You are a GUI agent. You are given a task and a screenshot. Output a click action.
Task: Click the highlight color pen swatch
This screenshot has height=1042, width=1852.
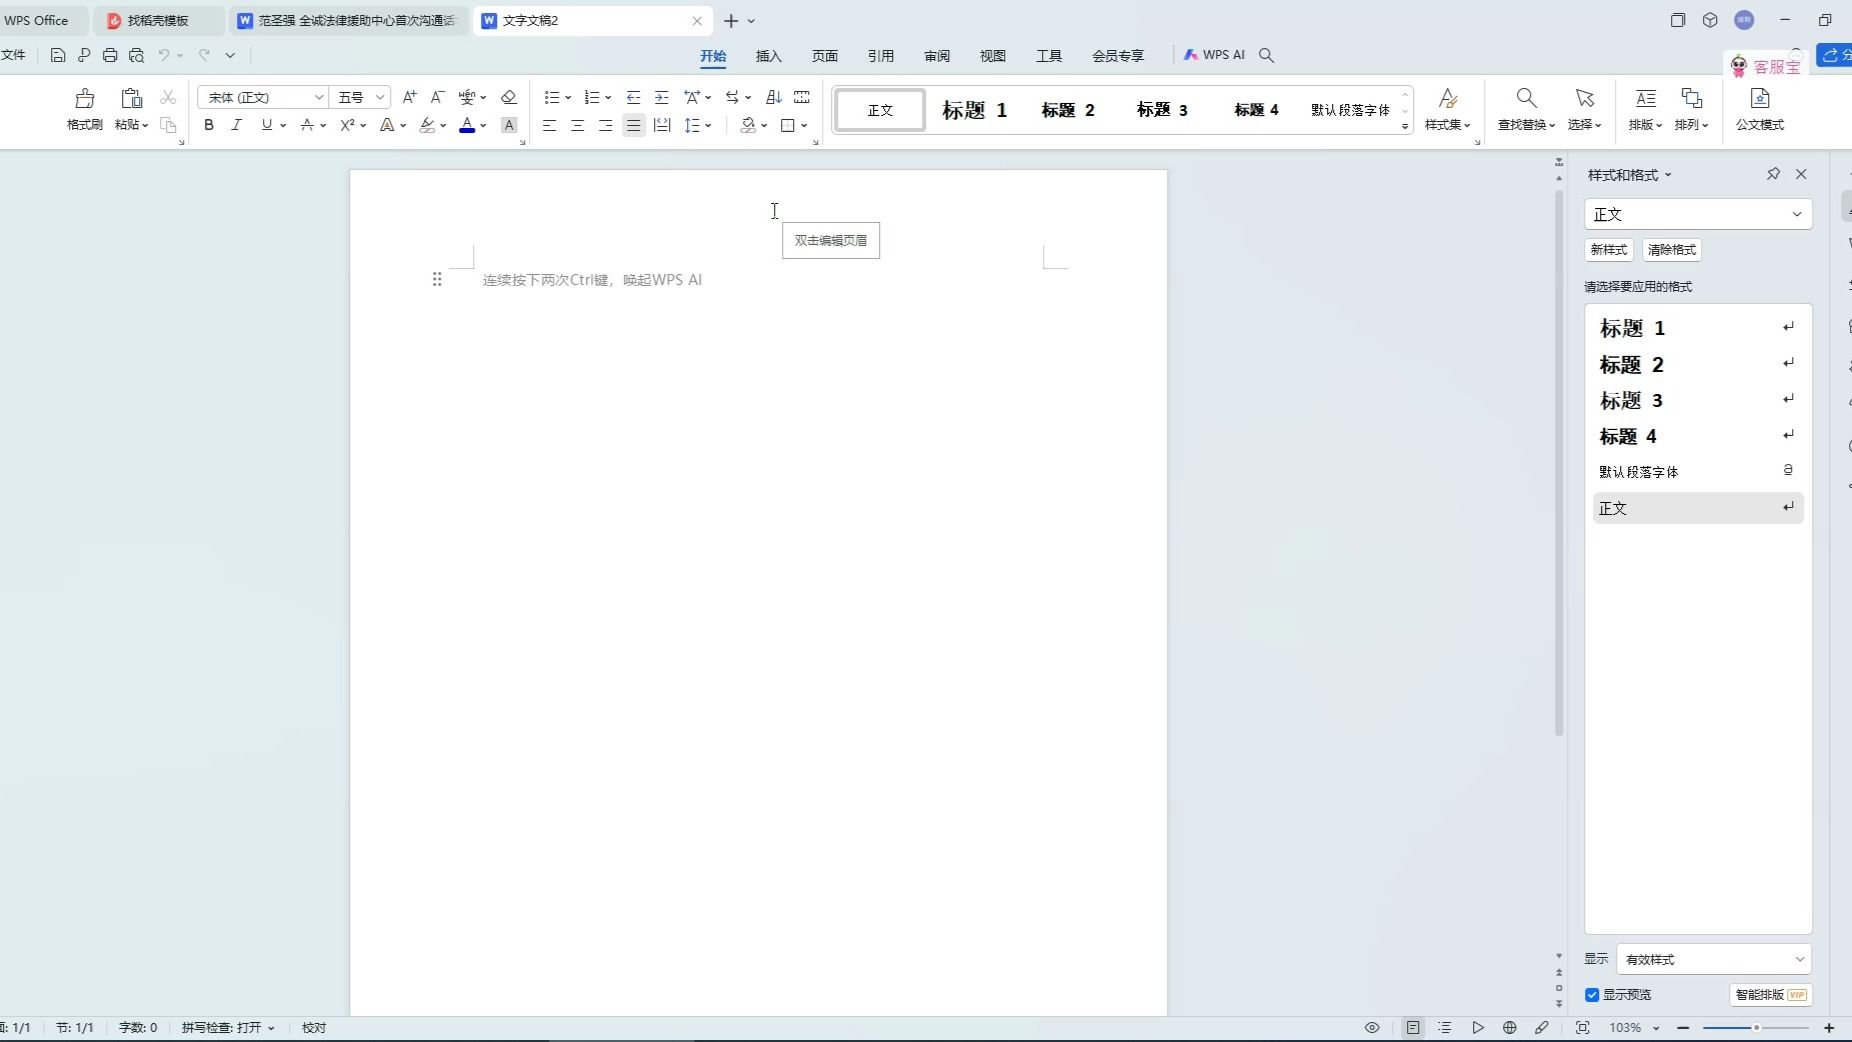(x=427, y=125)
